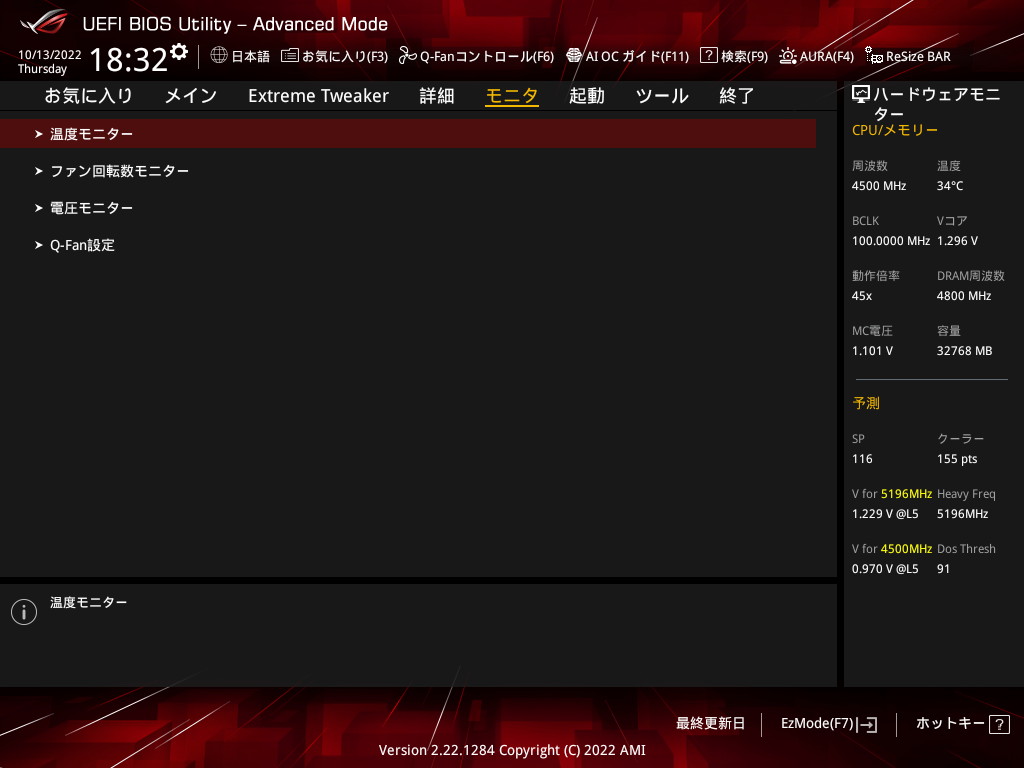
Task: Toggle ReSize BAR setting
Action: 908,56
